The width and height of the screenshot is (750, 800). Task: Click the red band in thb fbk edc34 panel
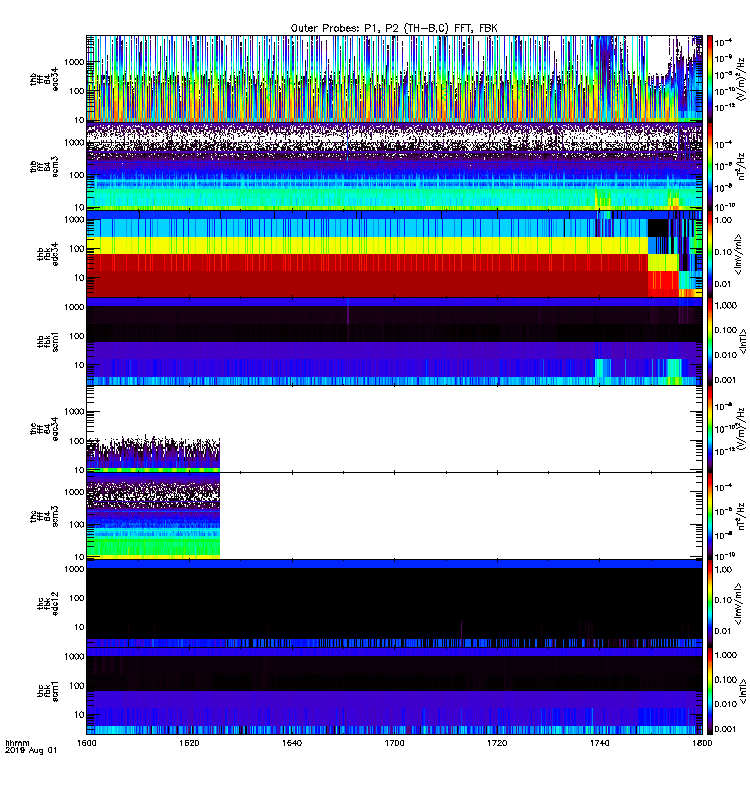tap(367, 276)
